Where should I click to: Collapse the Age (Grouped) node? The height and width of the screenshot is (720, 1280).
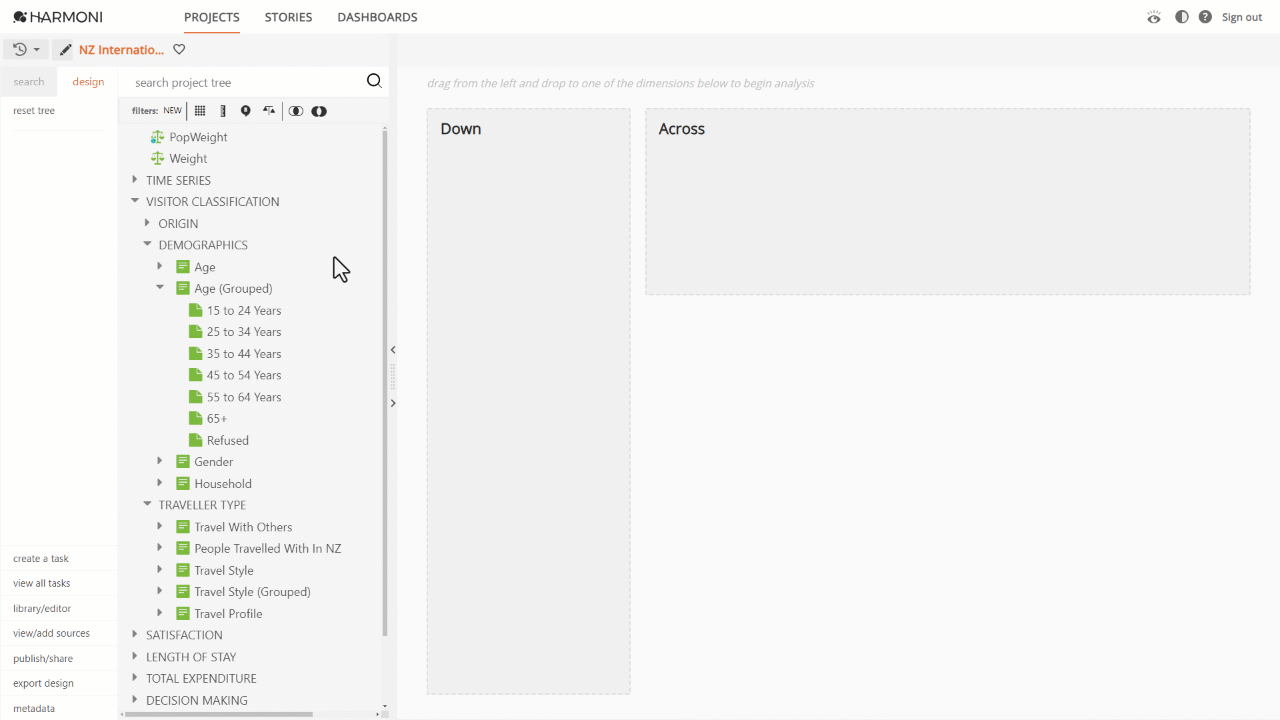tap(160, 288)
